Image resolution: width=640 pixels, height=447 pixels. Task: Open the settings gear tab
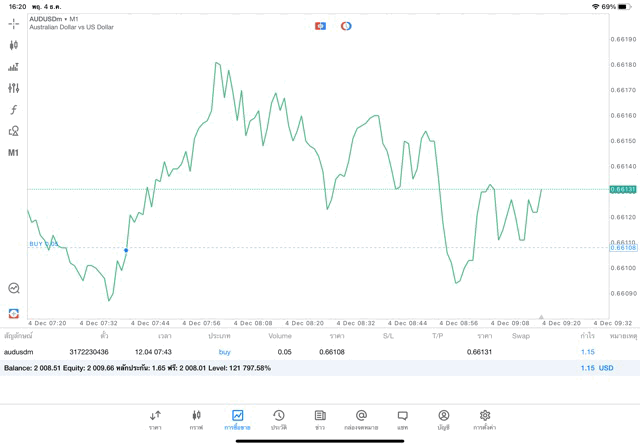pyautogui.click(x=485, y=420)
